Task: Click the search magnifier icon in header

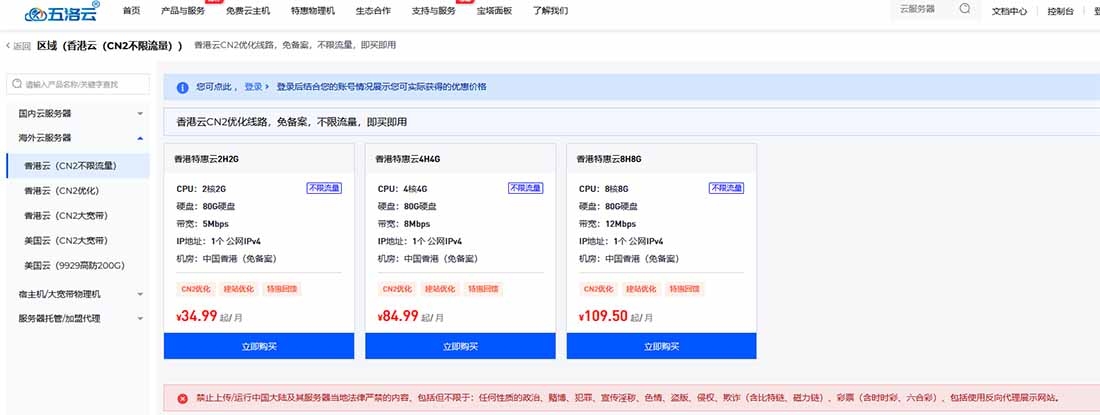Action: point(965,9)
